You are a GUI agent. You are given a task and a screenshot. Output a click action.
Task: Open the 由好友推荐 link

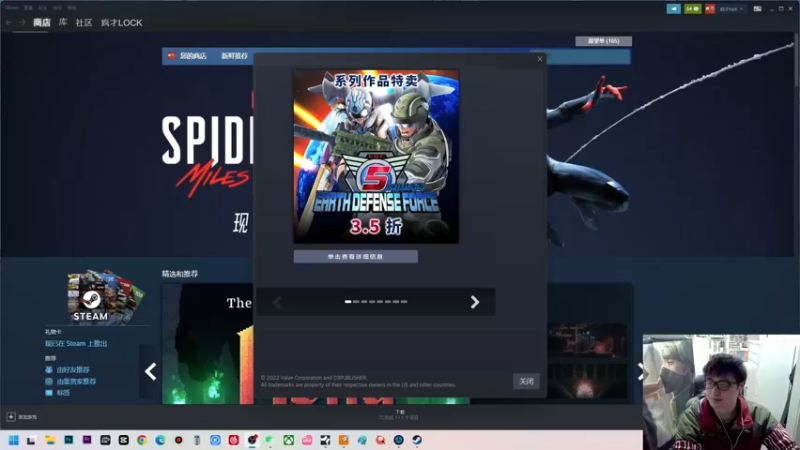pyautogui.click(x=73, y=369)
